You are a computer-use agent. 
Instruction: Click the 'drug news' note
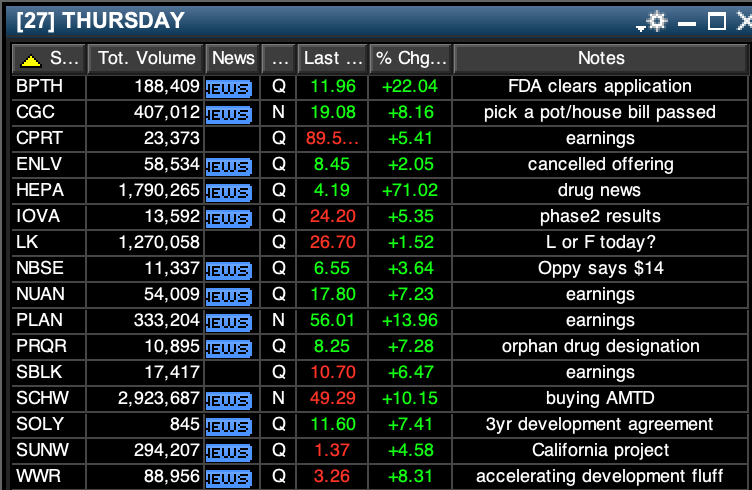pos(599,190)
